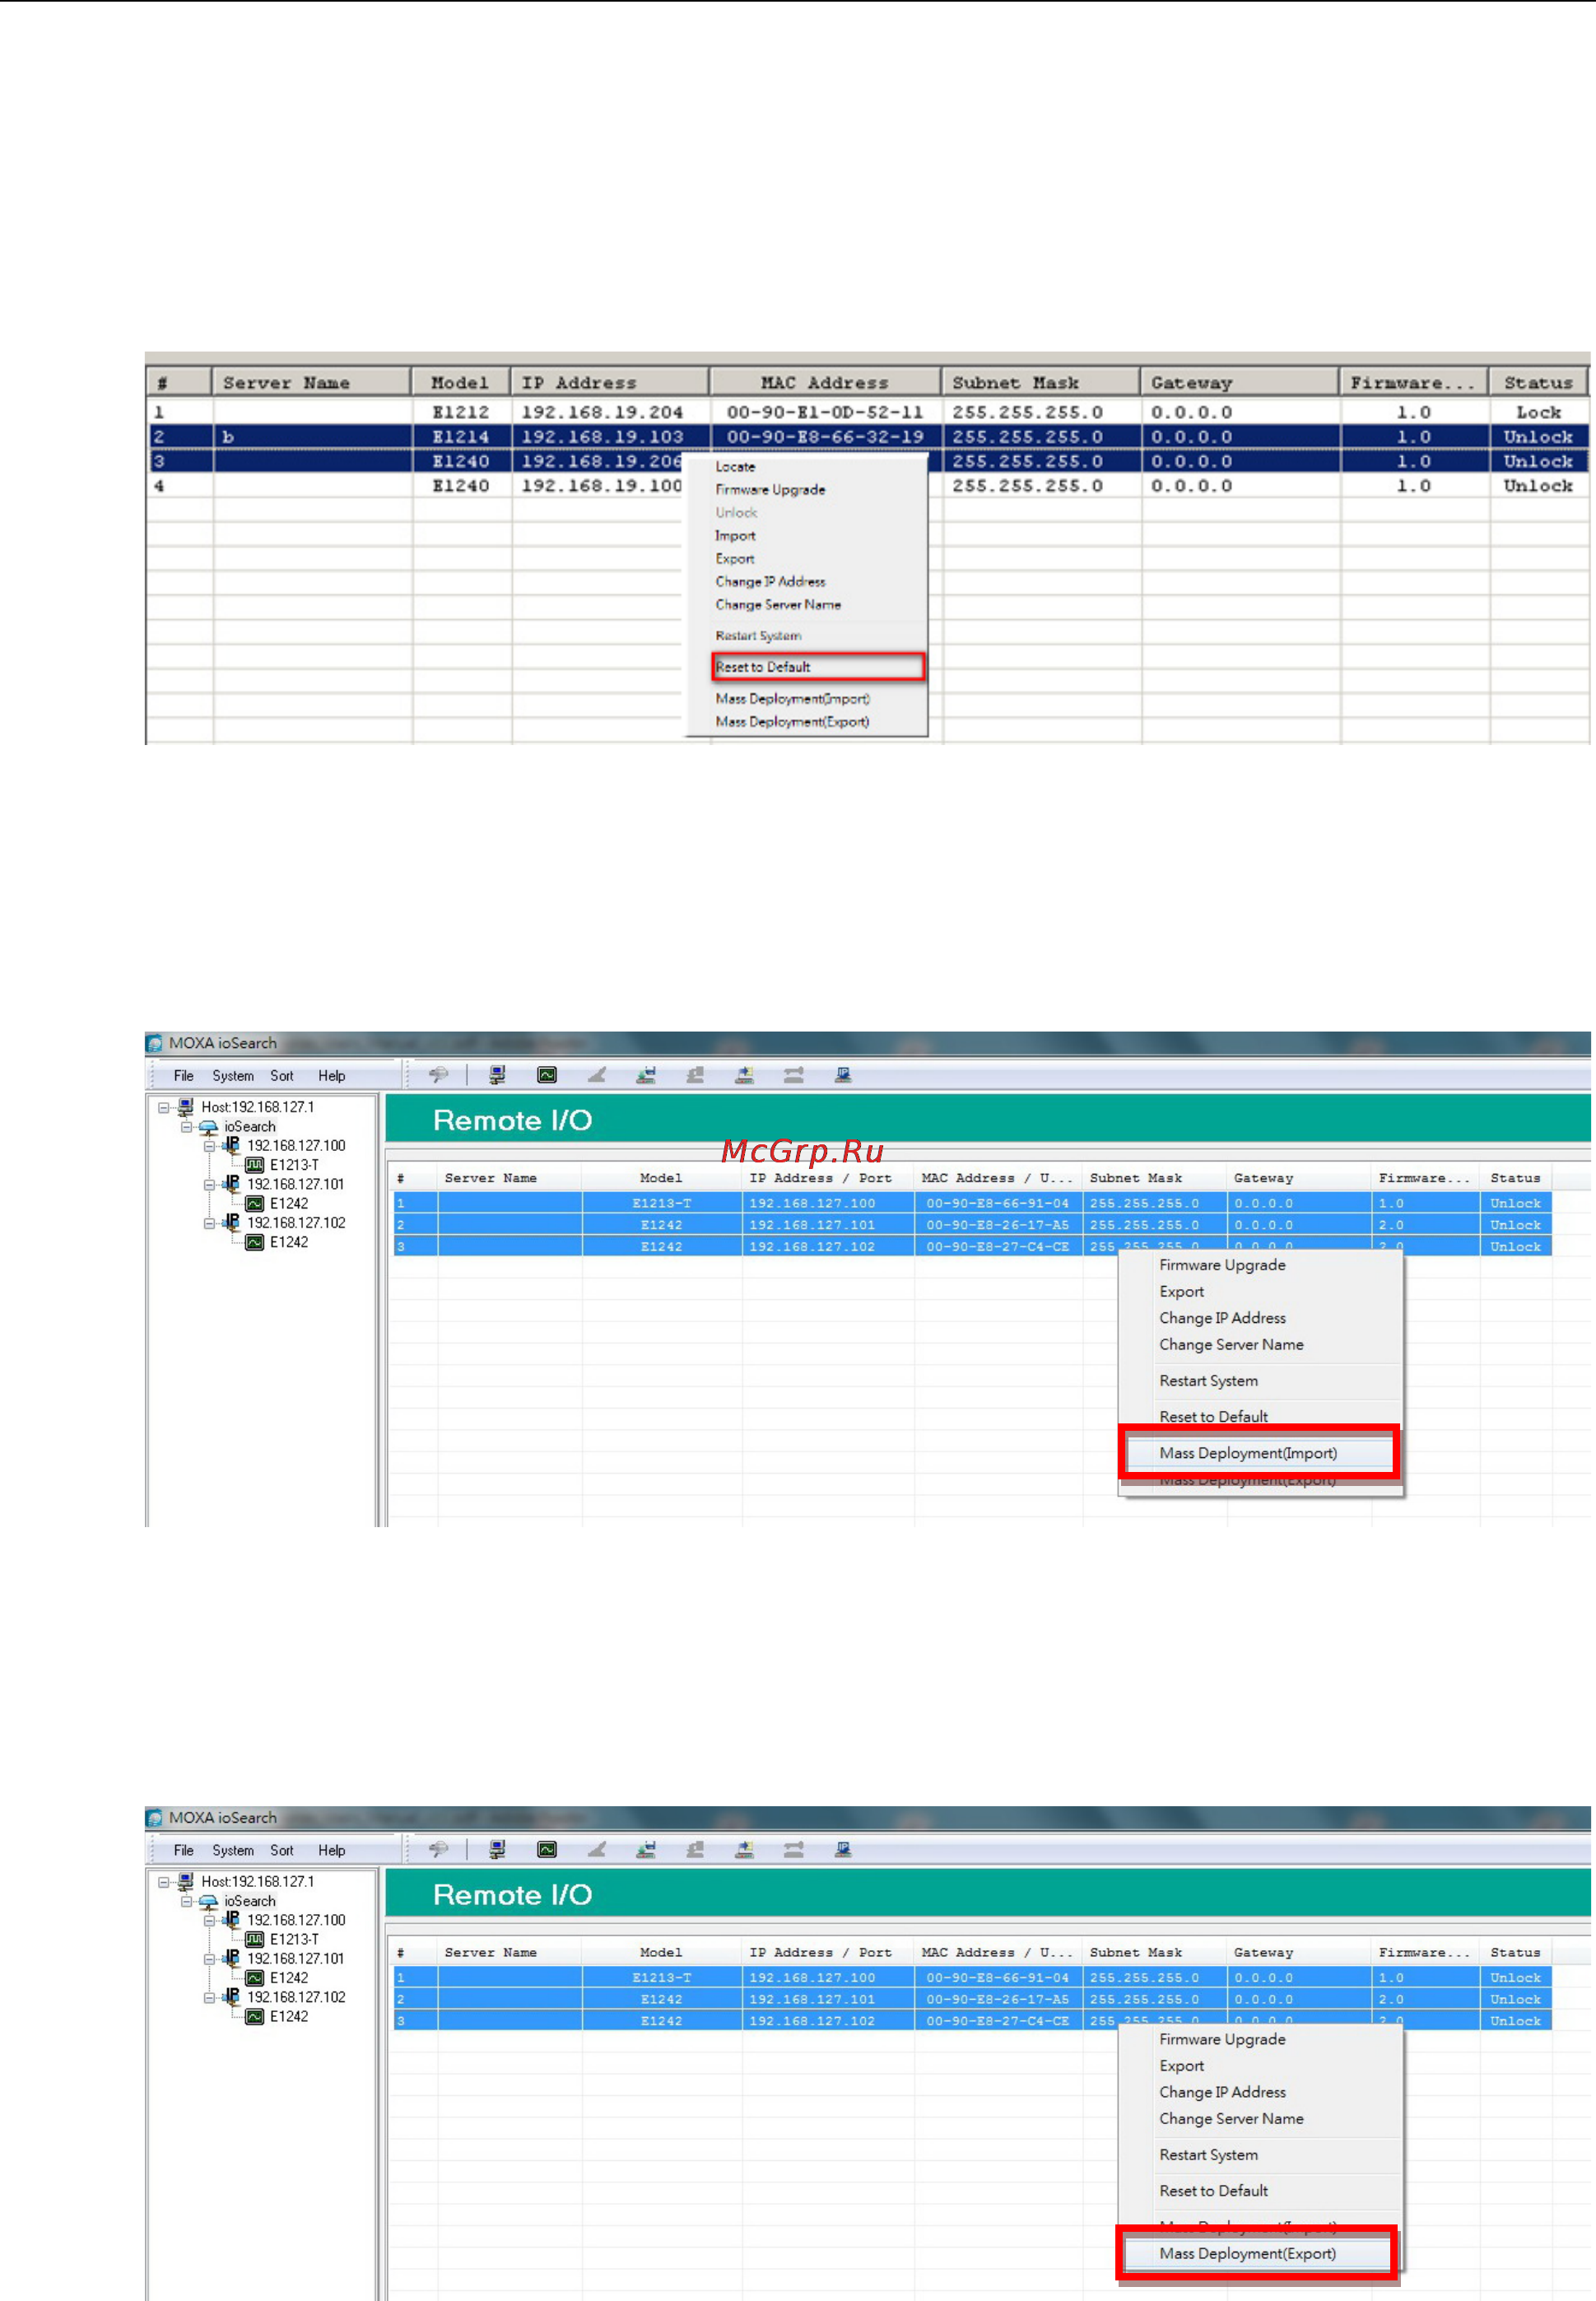Click the green waveform monitor icon in upper ioSearch toolbar
Image resolution: width=1596 pixels, height=2301 pixels.
pos(547,1075)
